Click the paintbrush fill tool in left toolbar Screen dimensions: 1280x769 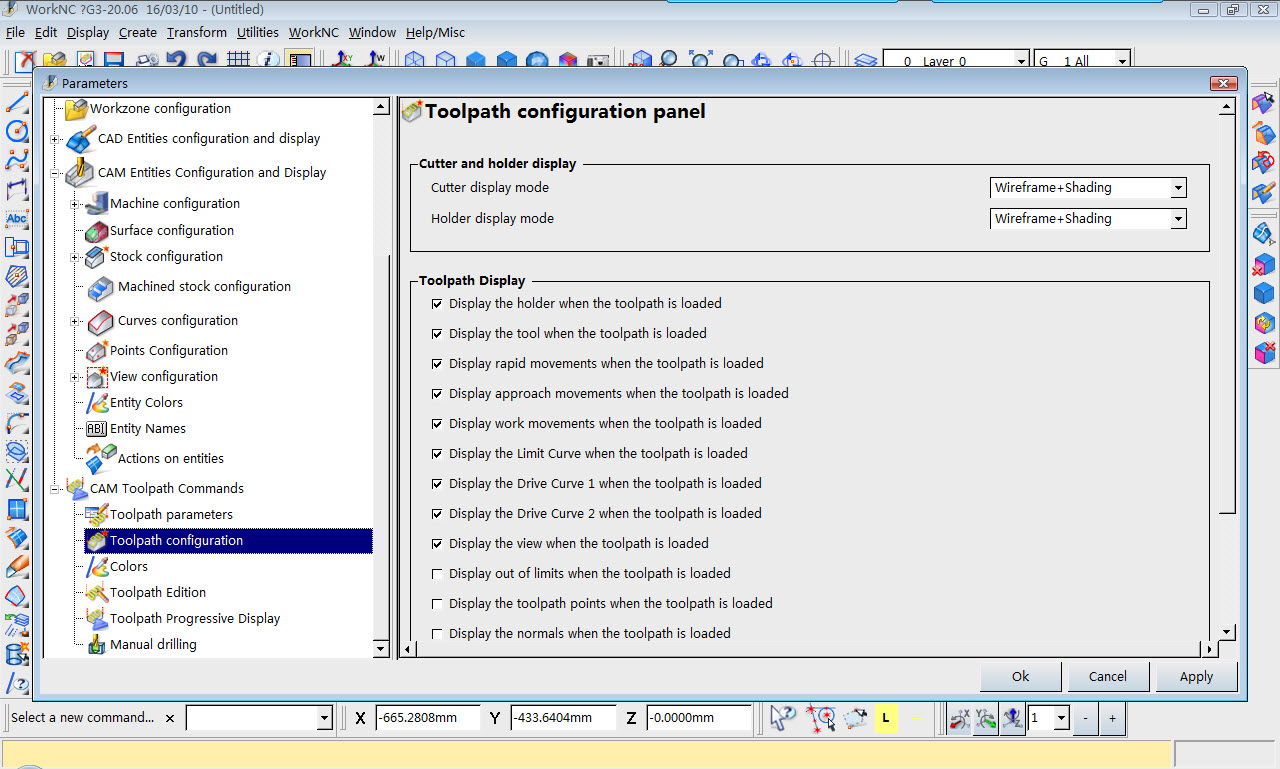click(x=16, y=566)
